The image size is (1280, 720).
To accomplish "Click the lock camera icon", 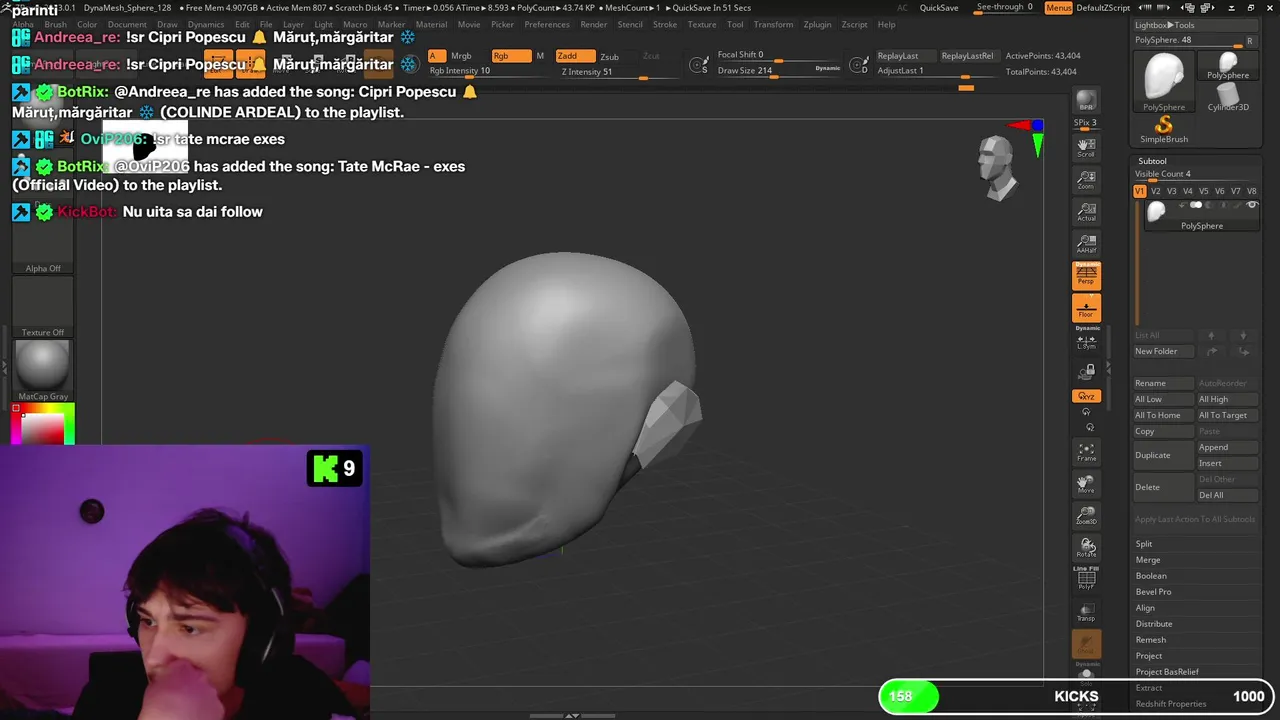I will 1086,371.
